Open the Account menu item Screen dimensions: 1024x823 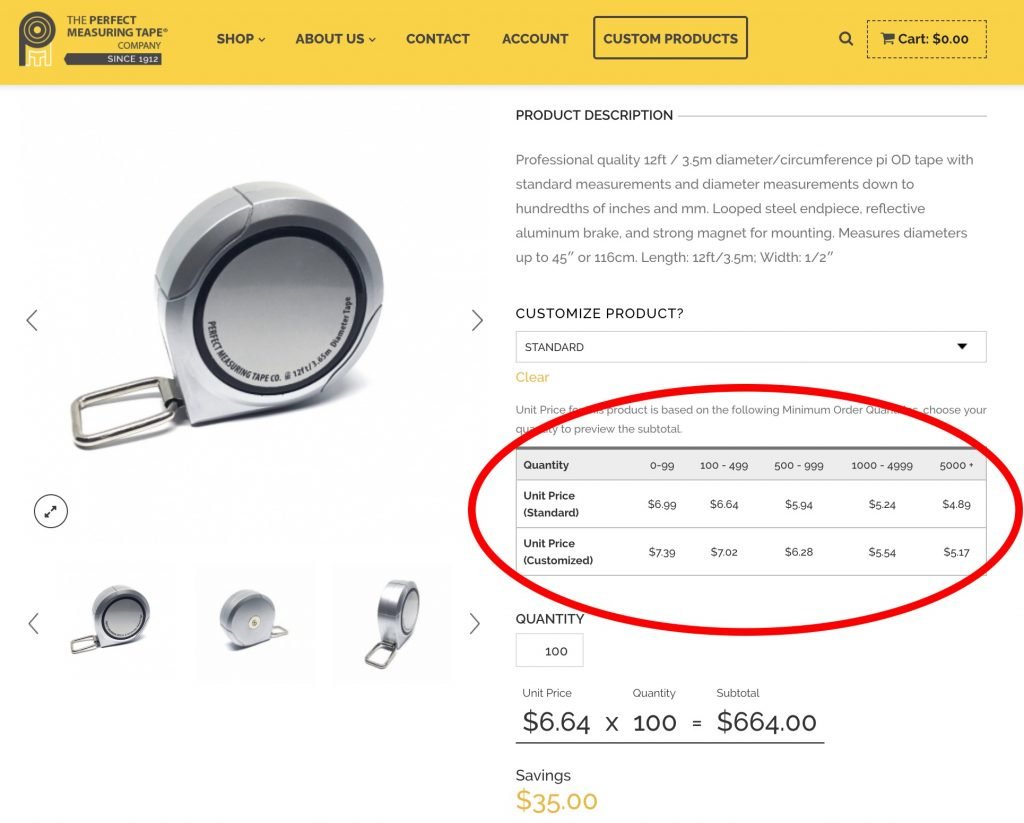(535, 39)
